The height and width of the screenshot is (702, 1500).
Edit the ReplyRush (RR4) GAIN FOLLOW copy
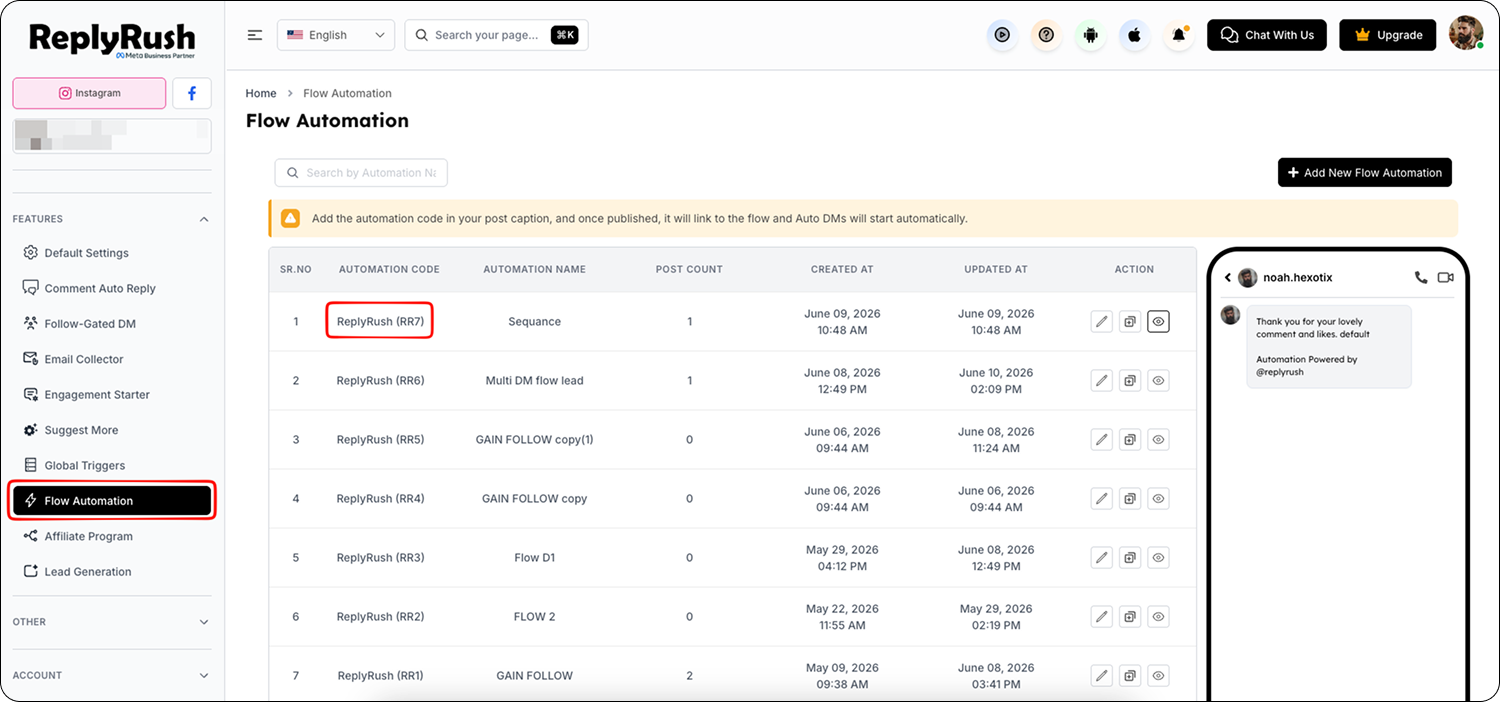(x=1102, y=499)
